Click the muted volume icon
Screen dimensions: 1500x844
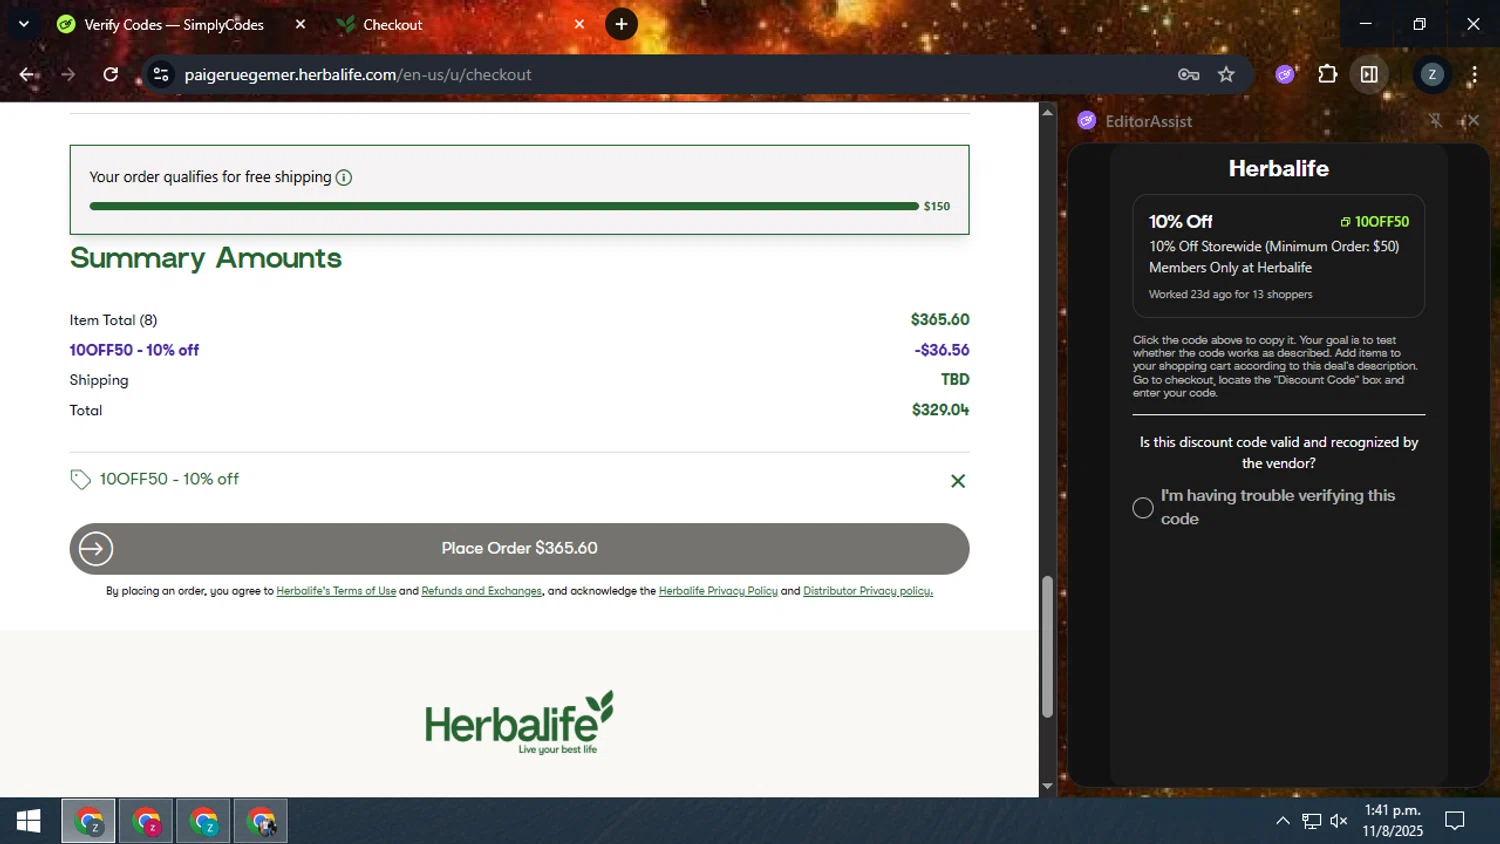point(1339,822)
